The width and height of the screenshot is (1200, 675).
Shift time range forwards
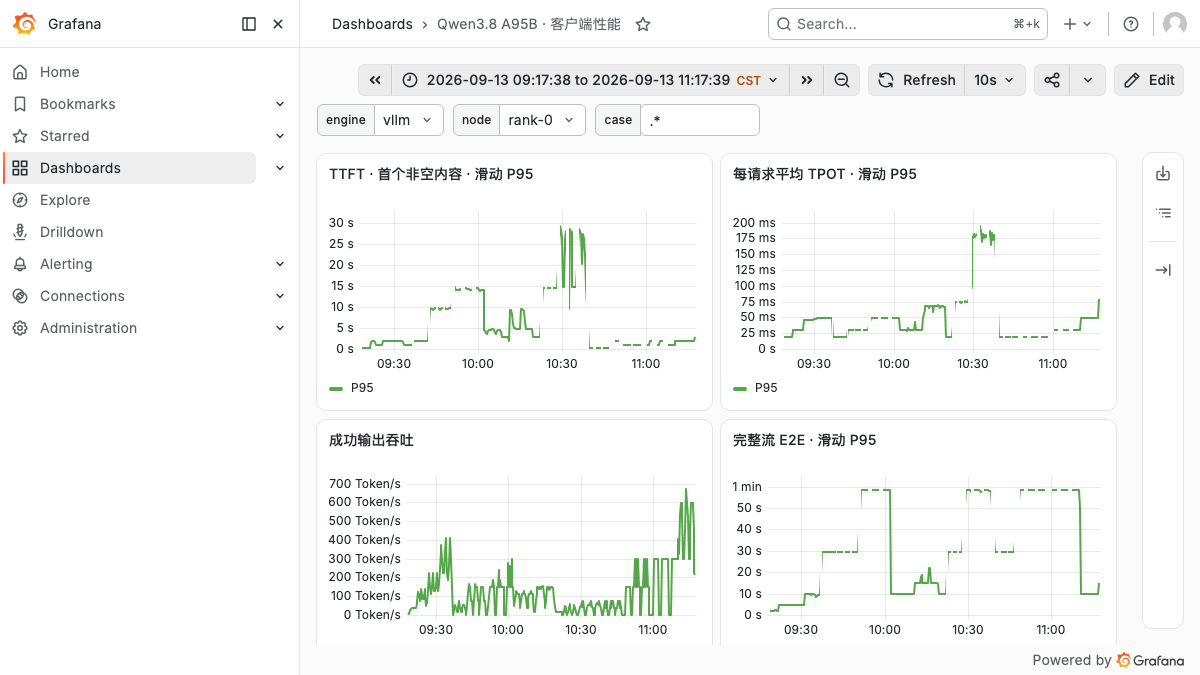point(806,80)
